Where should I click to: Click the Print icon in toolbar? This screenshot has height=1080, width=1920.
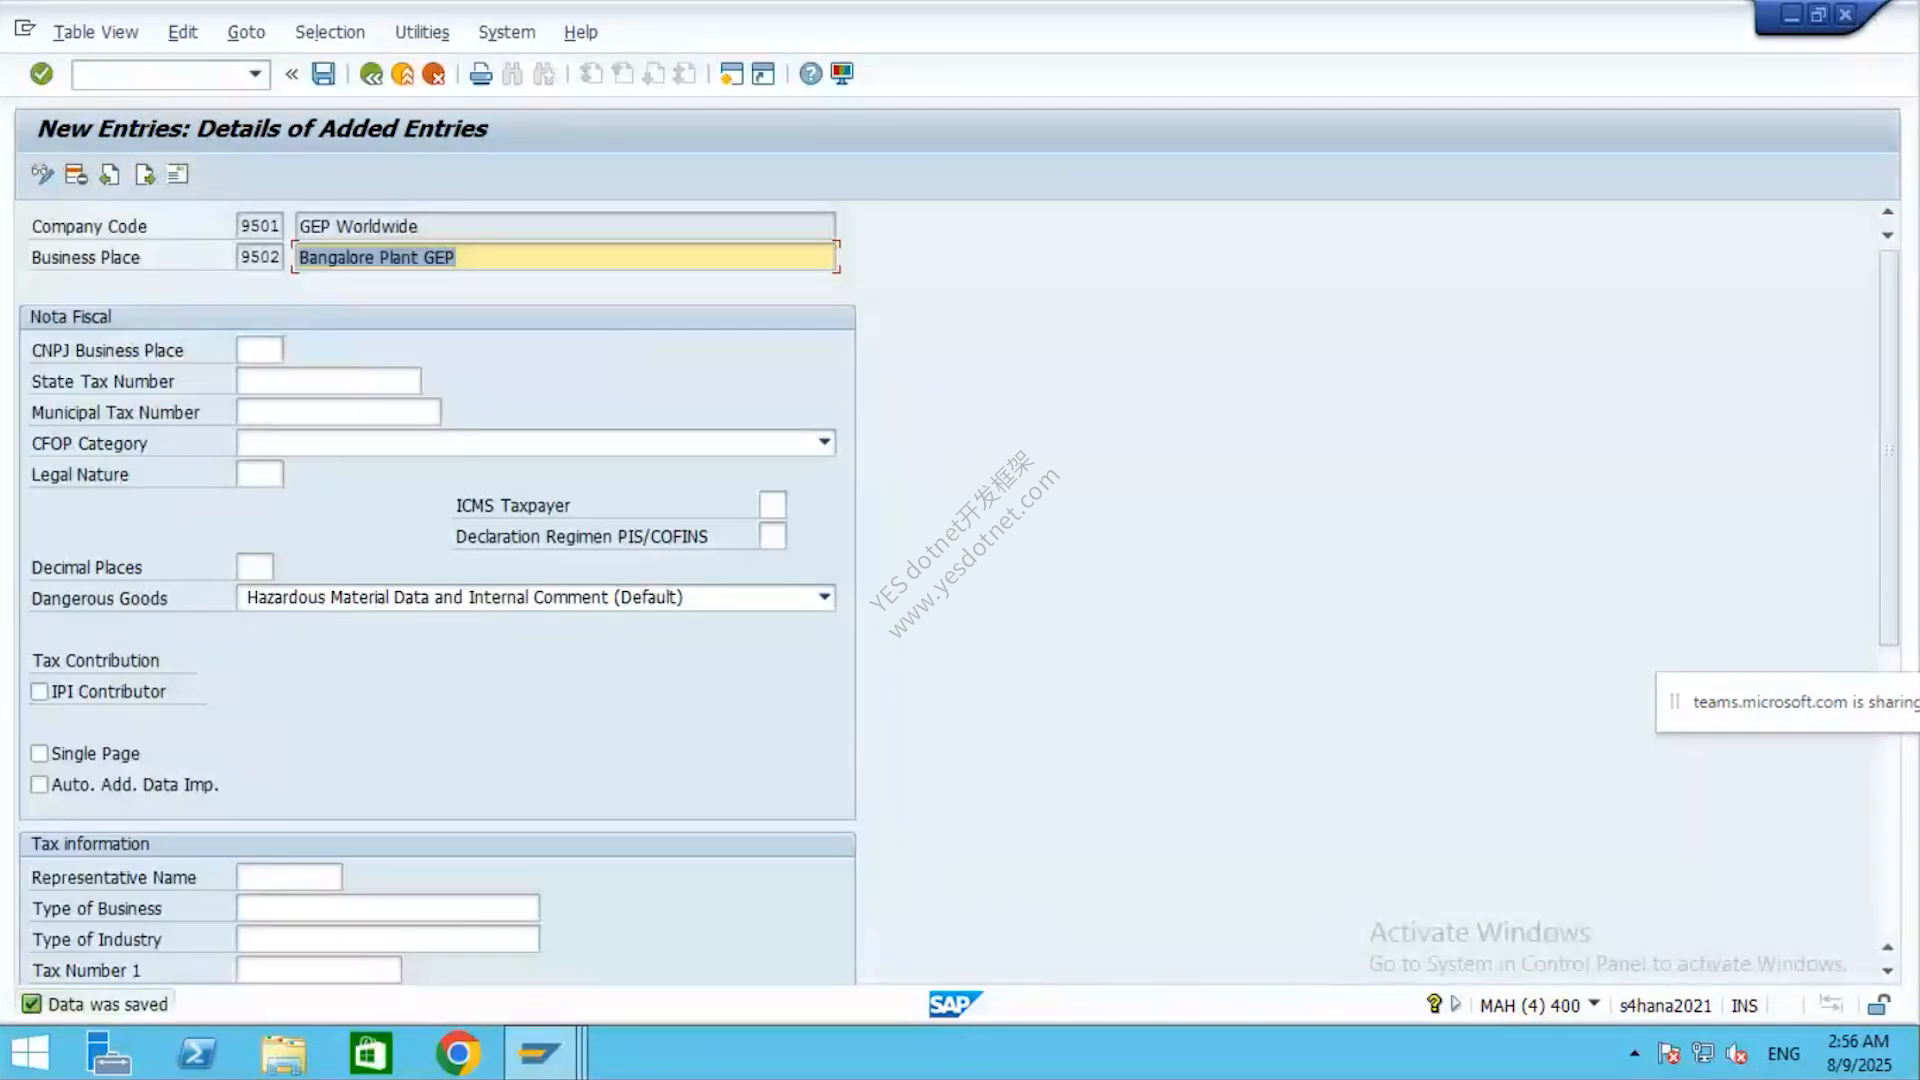[x=481, y=74]
